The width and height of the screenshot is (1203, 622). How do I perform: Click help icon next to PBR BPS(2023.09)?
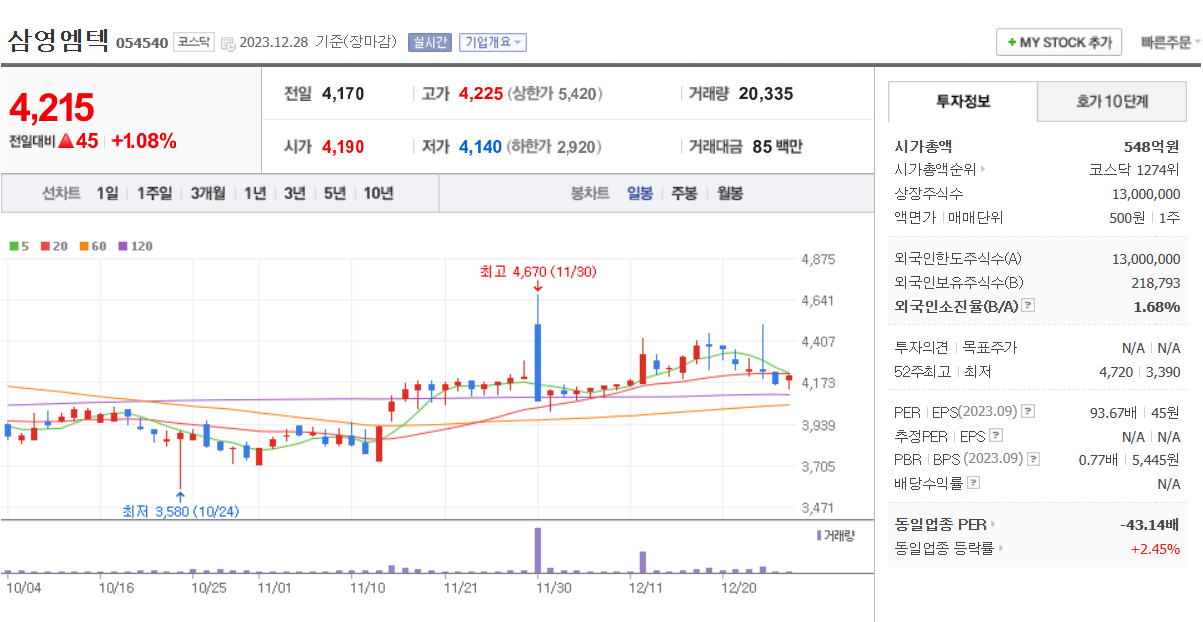pos(1033,460)
